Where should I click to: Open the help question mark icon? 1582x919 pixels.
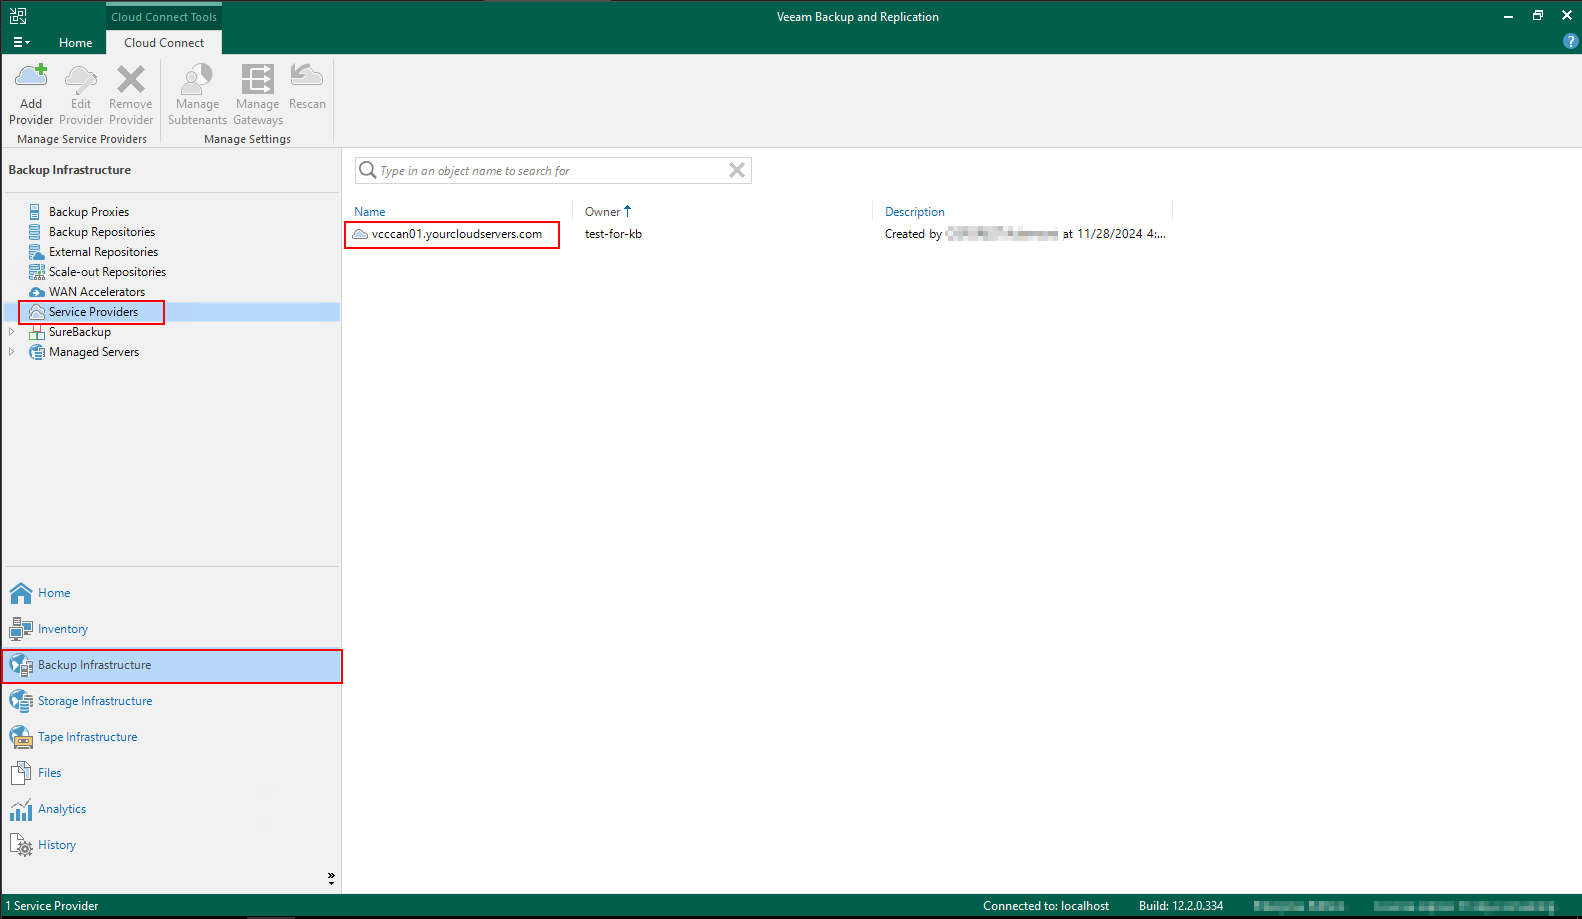[x=1570, y=41]
